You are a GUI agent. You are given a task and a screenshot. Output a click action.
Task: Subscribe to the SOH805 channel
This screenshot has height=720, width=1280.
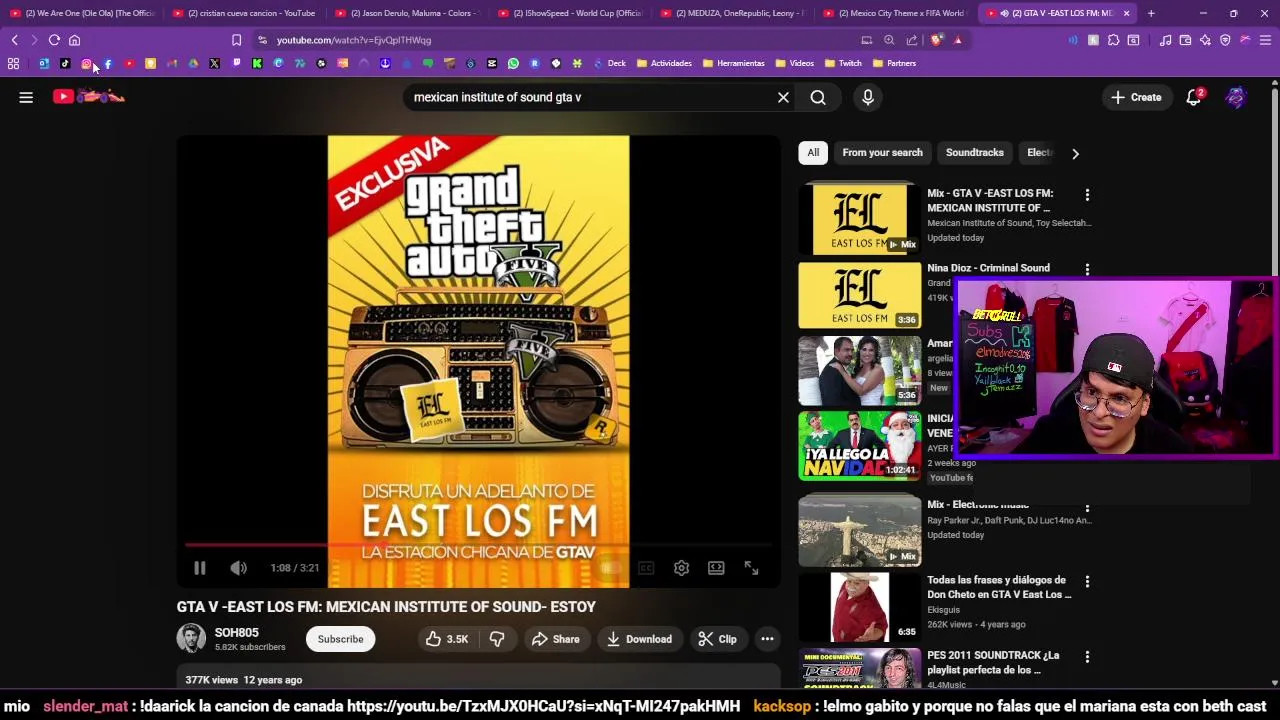pyautogui.click(x=341, y=639)
